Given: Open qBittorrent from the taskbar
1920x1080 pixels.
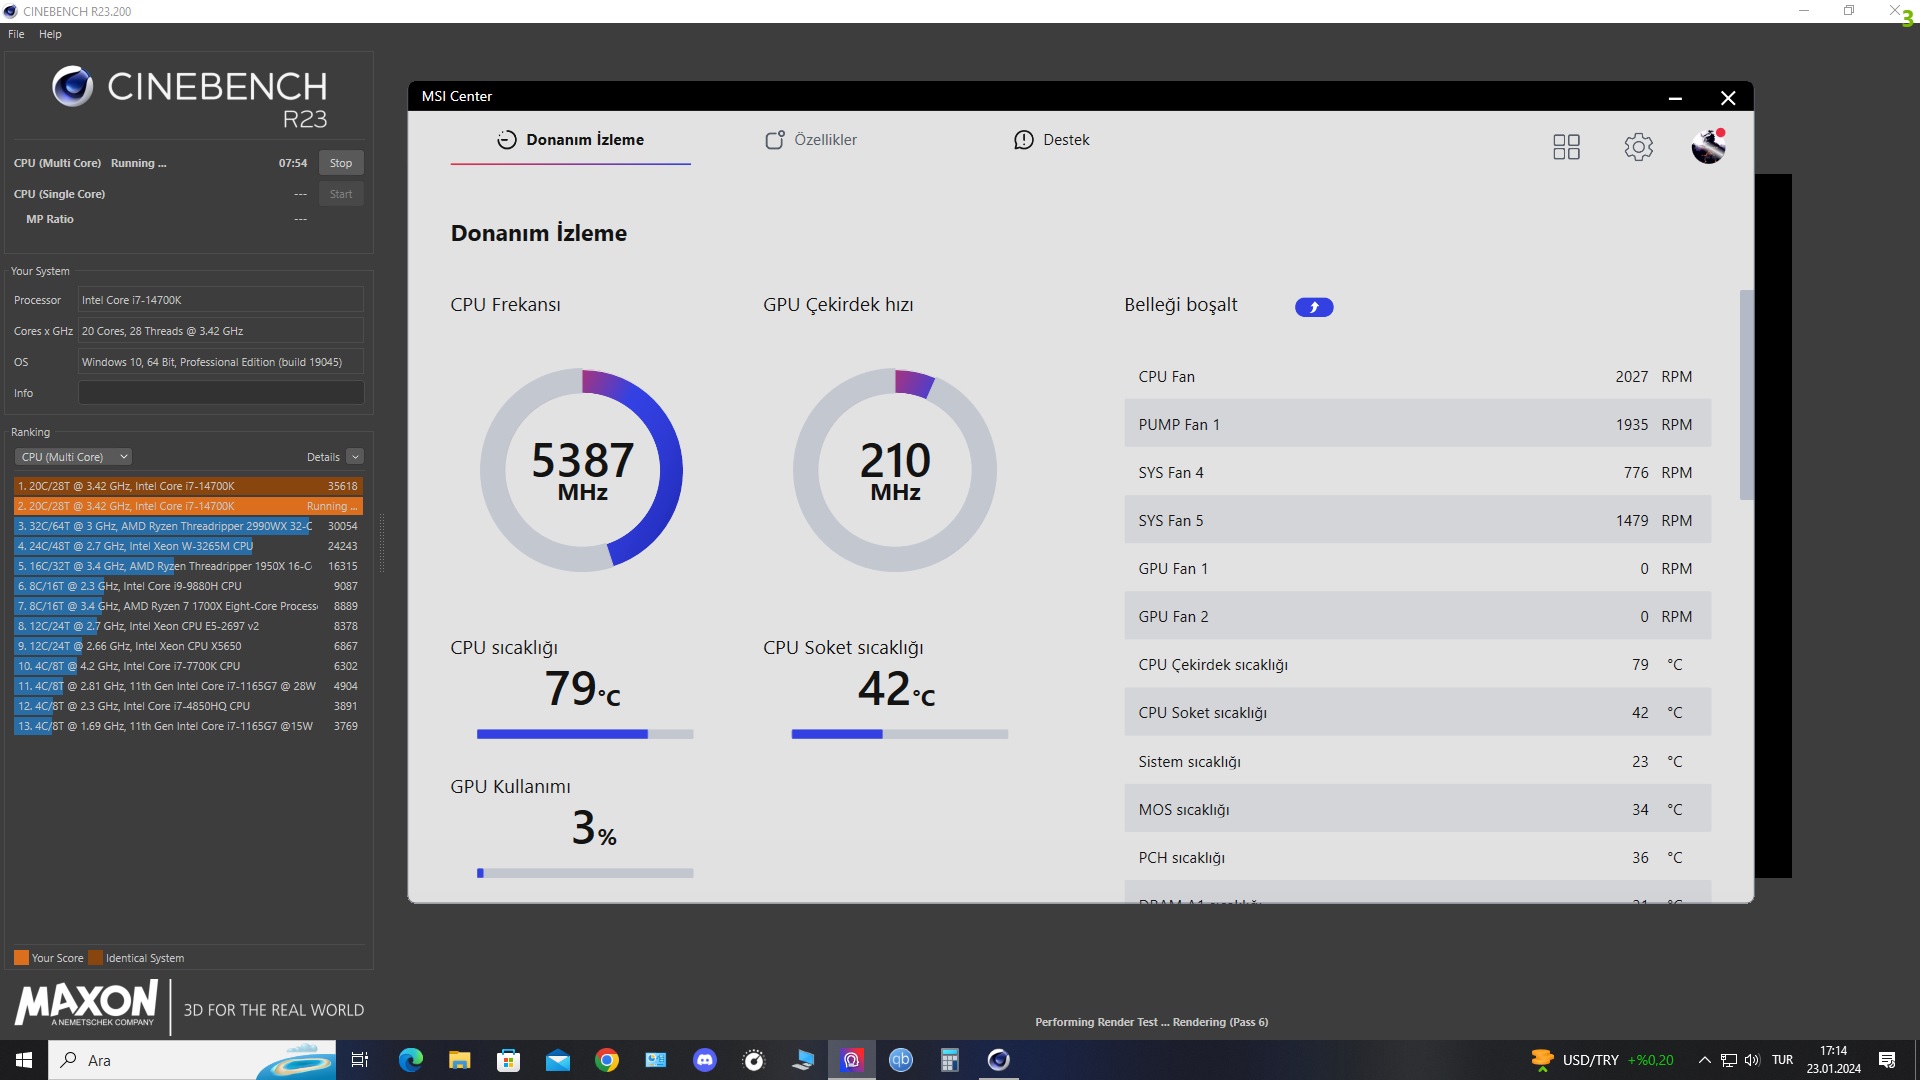Looking at the screenshot, I should click(901, 1060).
